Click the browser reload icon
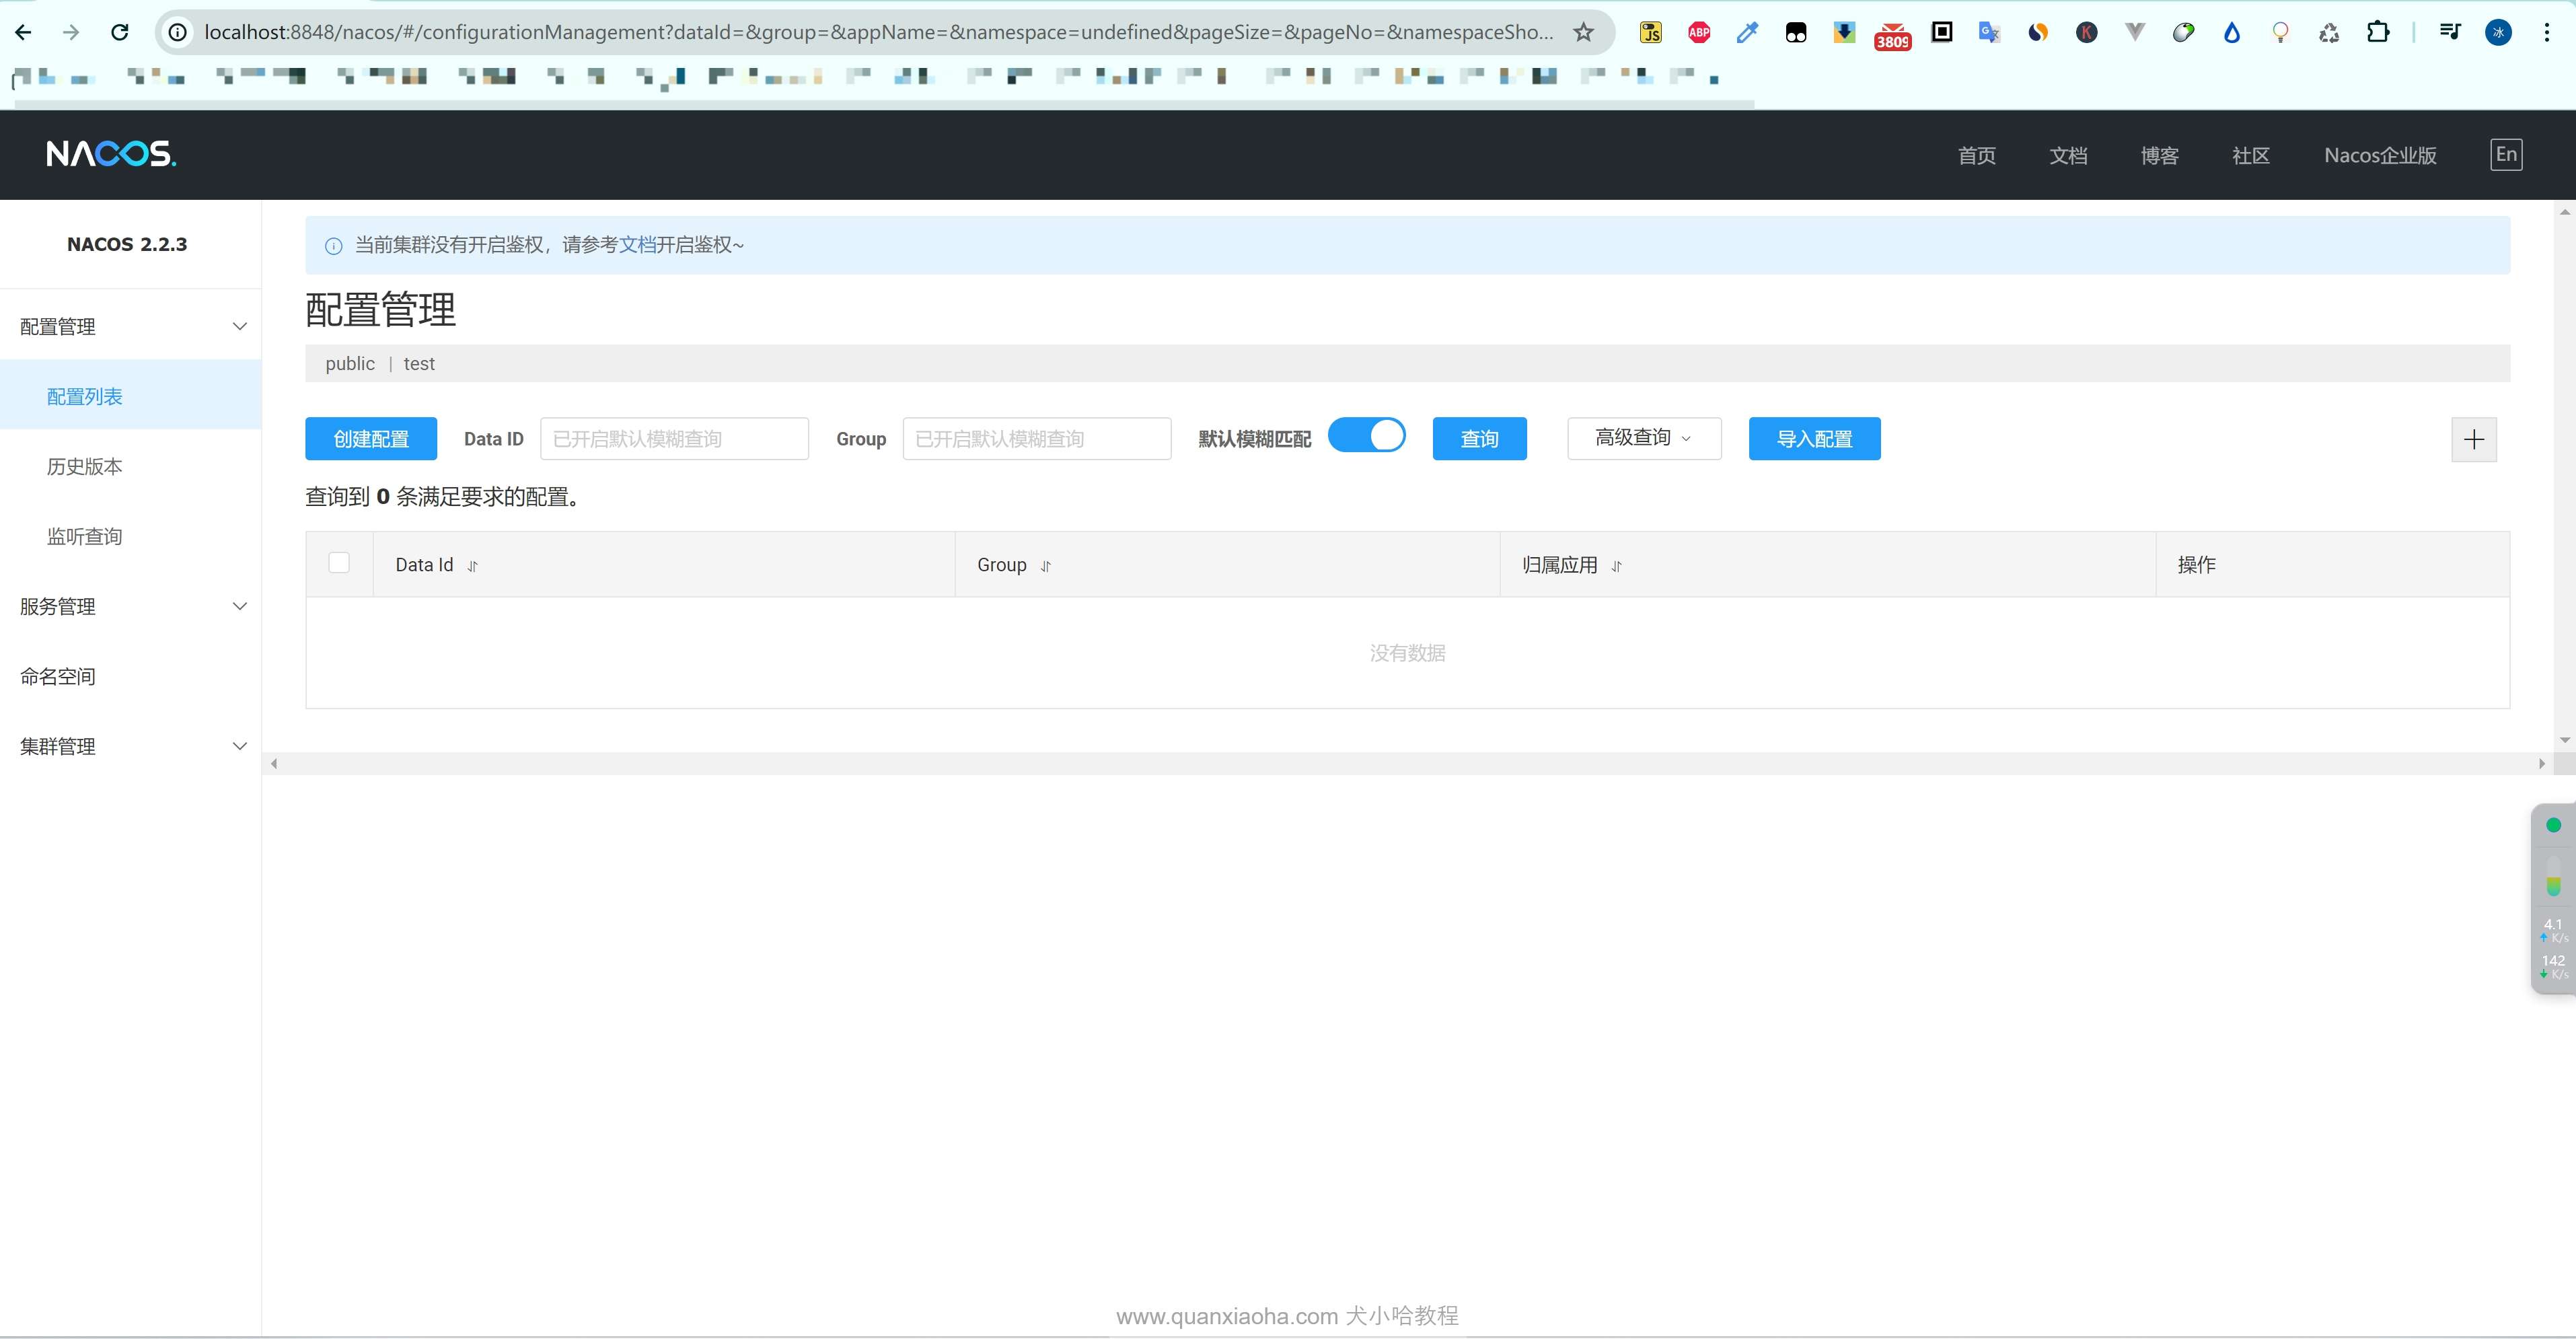The height and width of the screenshot is (1339, 2576). 119,32
